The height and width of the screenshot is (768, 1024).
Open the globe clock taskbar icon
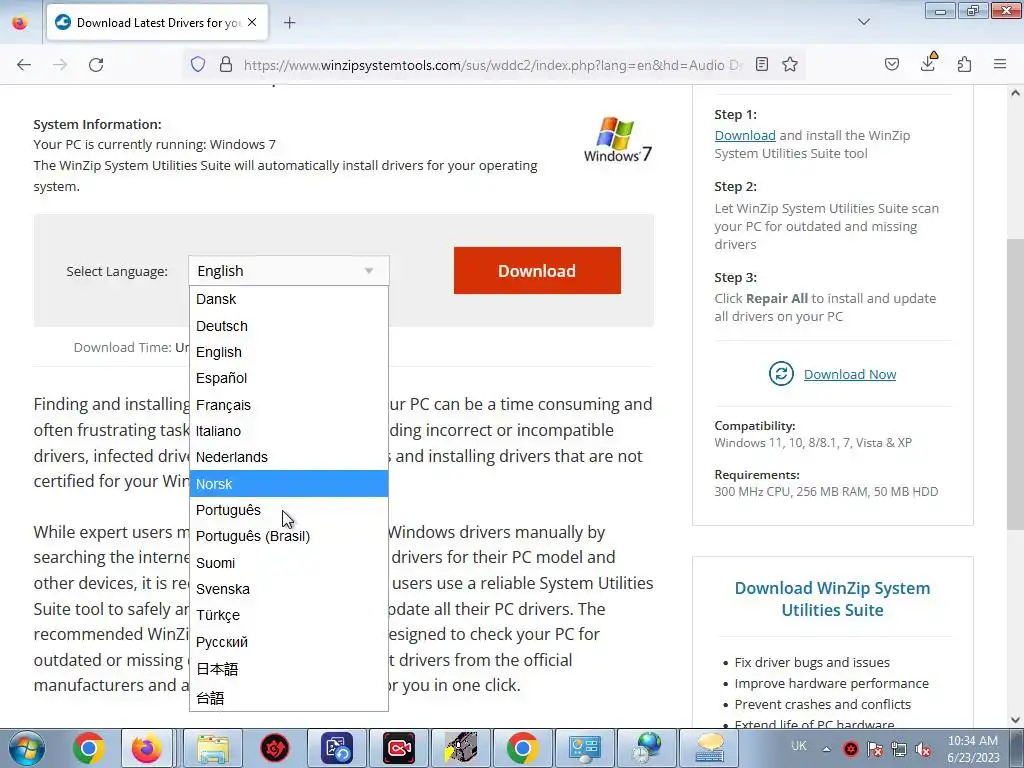coord(647,748)
